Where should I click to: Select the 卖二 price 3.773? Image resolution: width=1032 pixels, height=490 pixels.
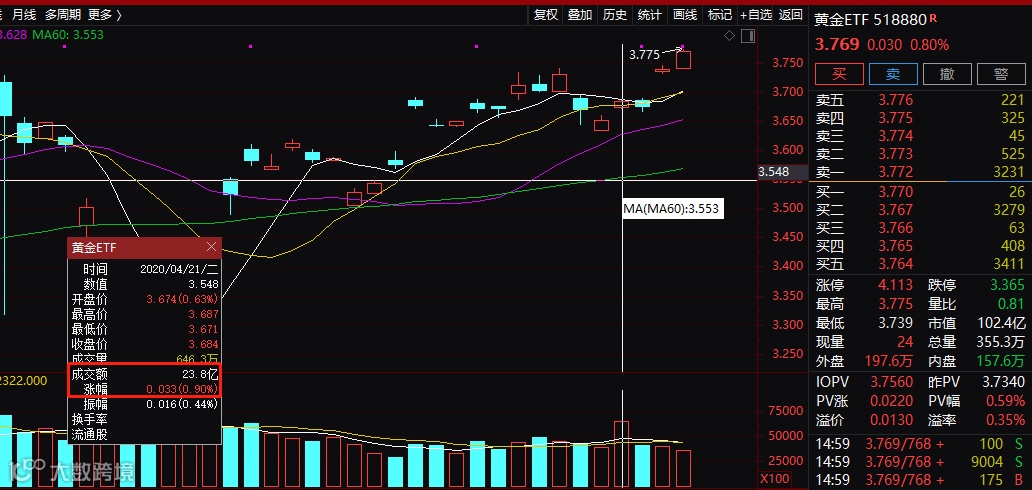click(896, 154)
